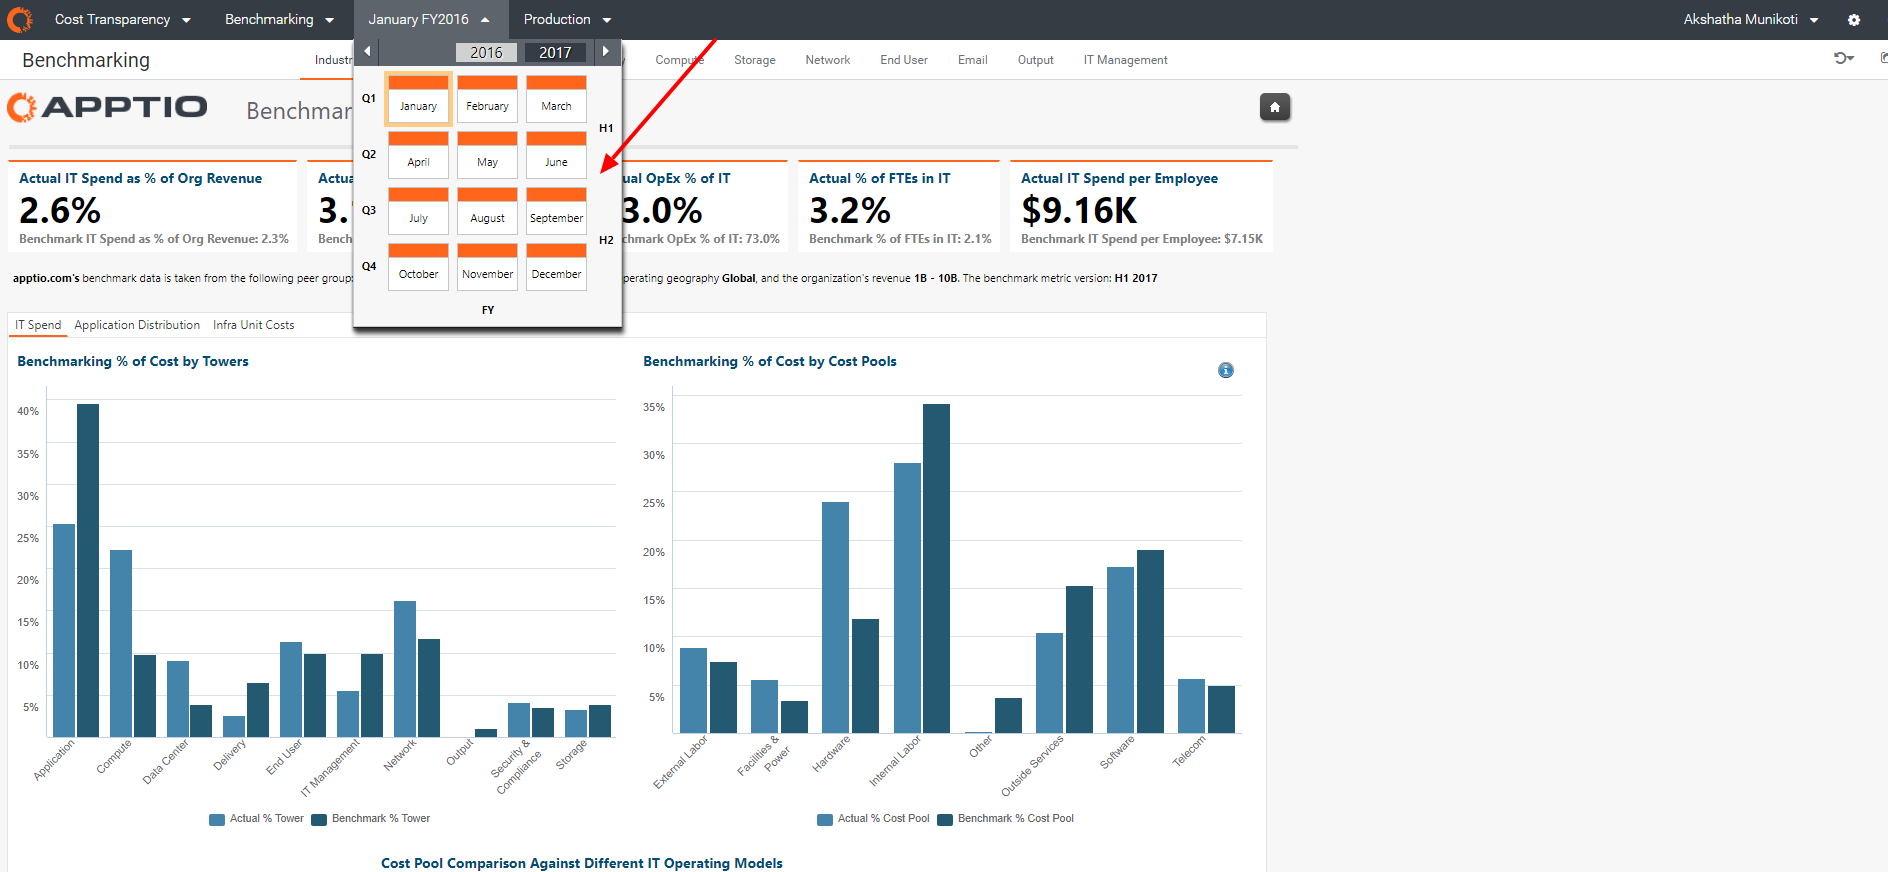Go to previous year with left arrow
Screen dimensions: 1888x872
coord(367,51)
